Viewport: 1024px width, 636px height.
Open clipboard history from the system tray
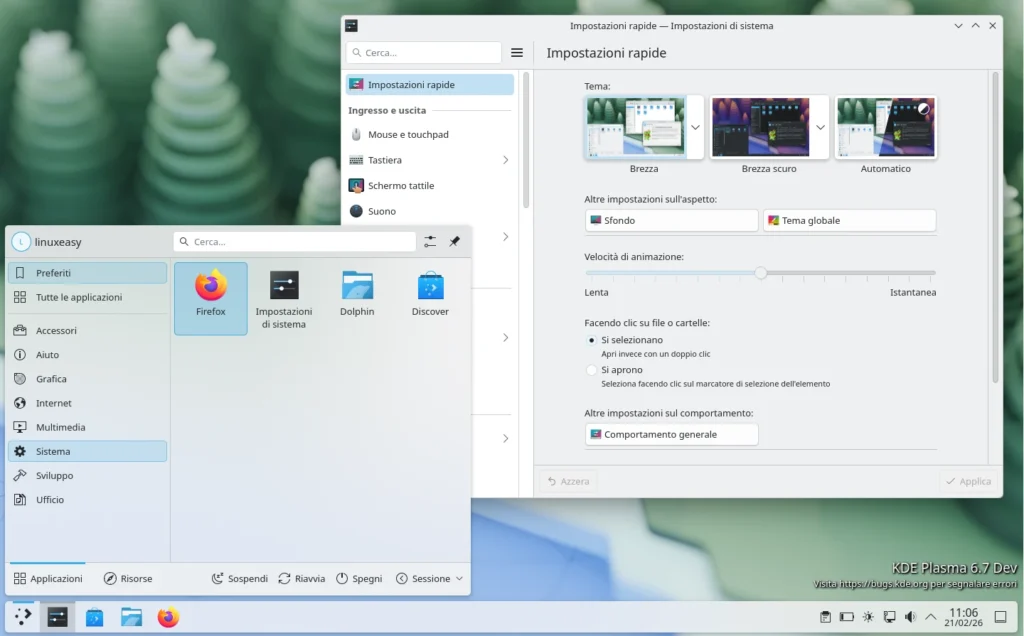tap(826, 617)
